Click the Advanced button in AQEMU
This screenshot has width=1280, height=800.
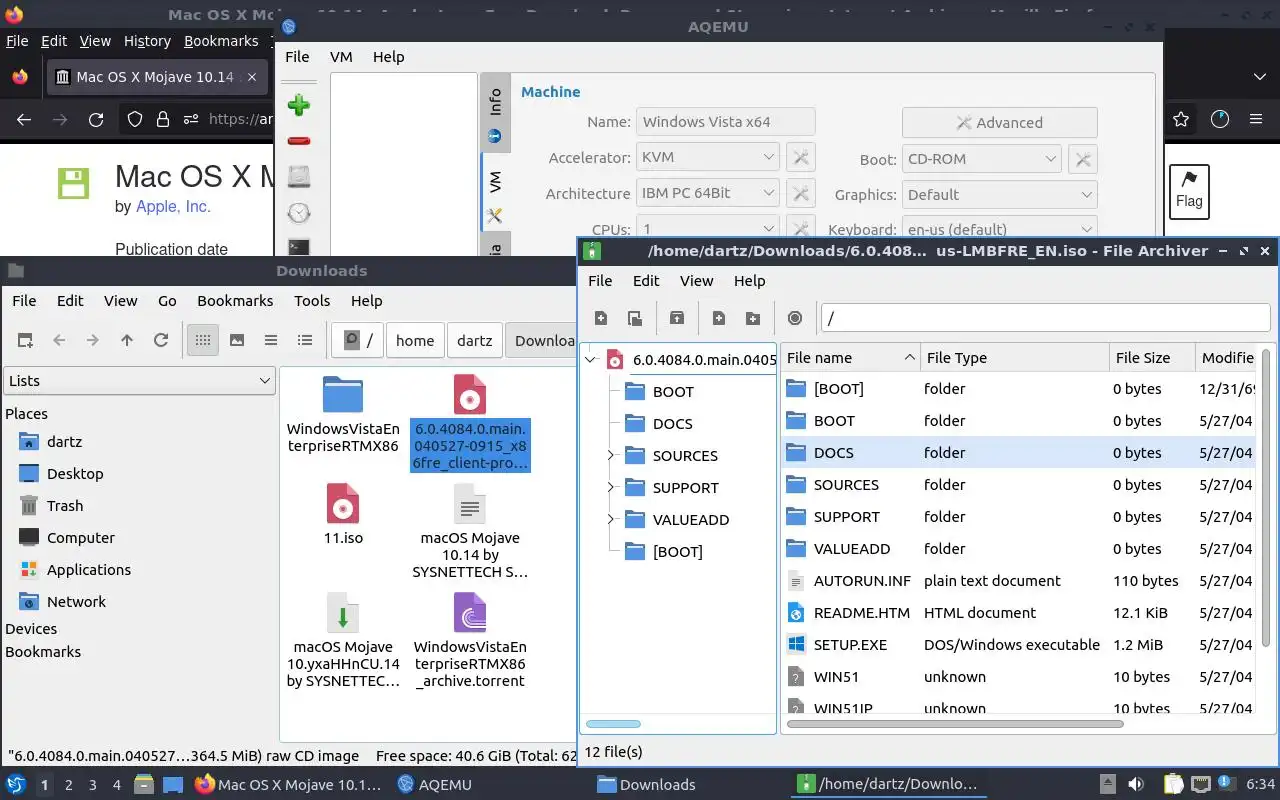pos(999,122)
